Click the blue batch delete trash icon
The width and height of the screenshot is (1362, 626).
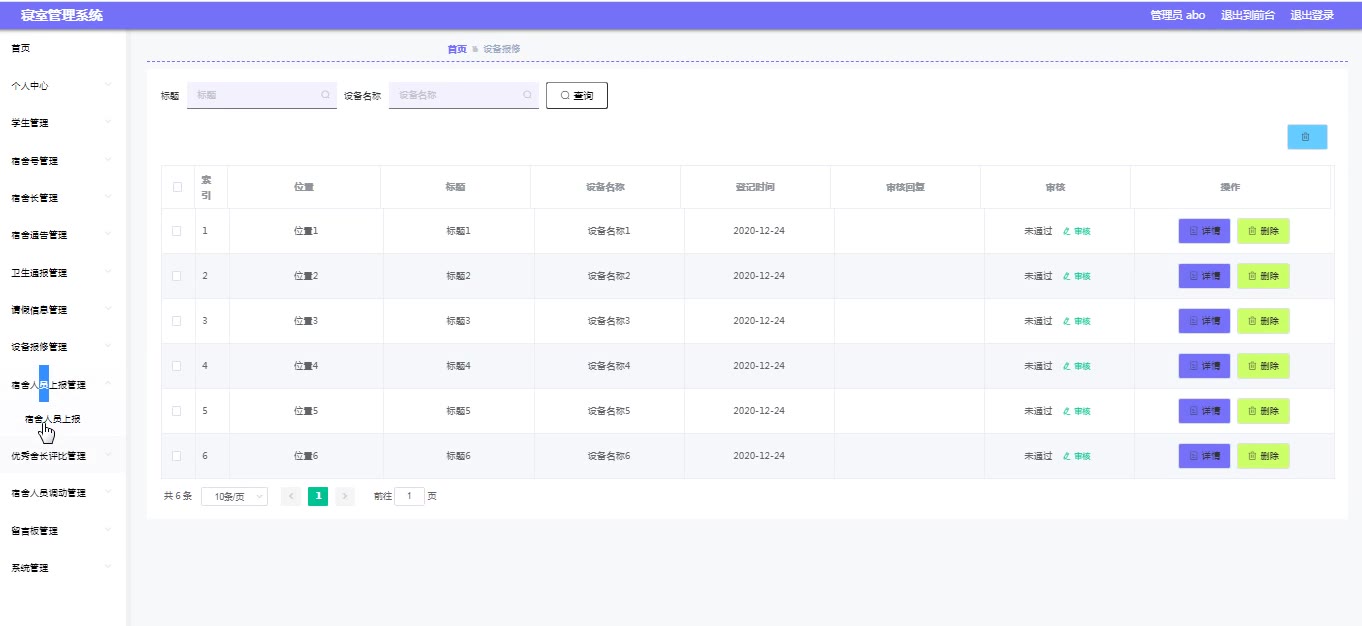[1306, 137]
